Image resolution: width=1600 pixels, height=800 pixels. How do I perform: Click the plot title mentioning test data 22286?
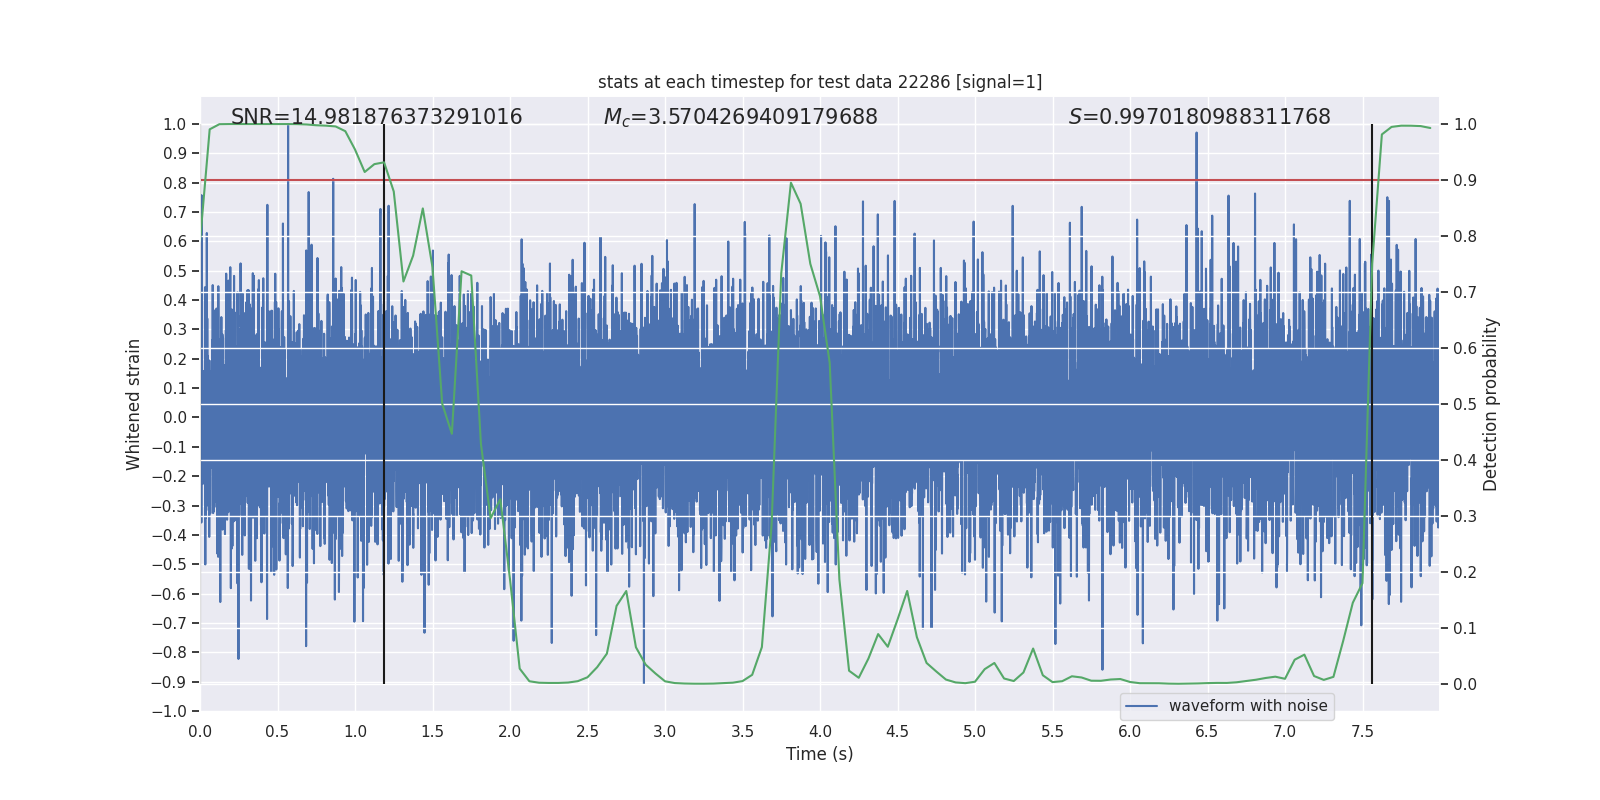point(819,82)
